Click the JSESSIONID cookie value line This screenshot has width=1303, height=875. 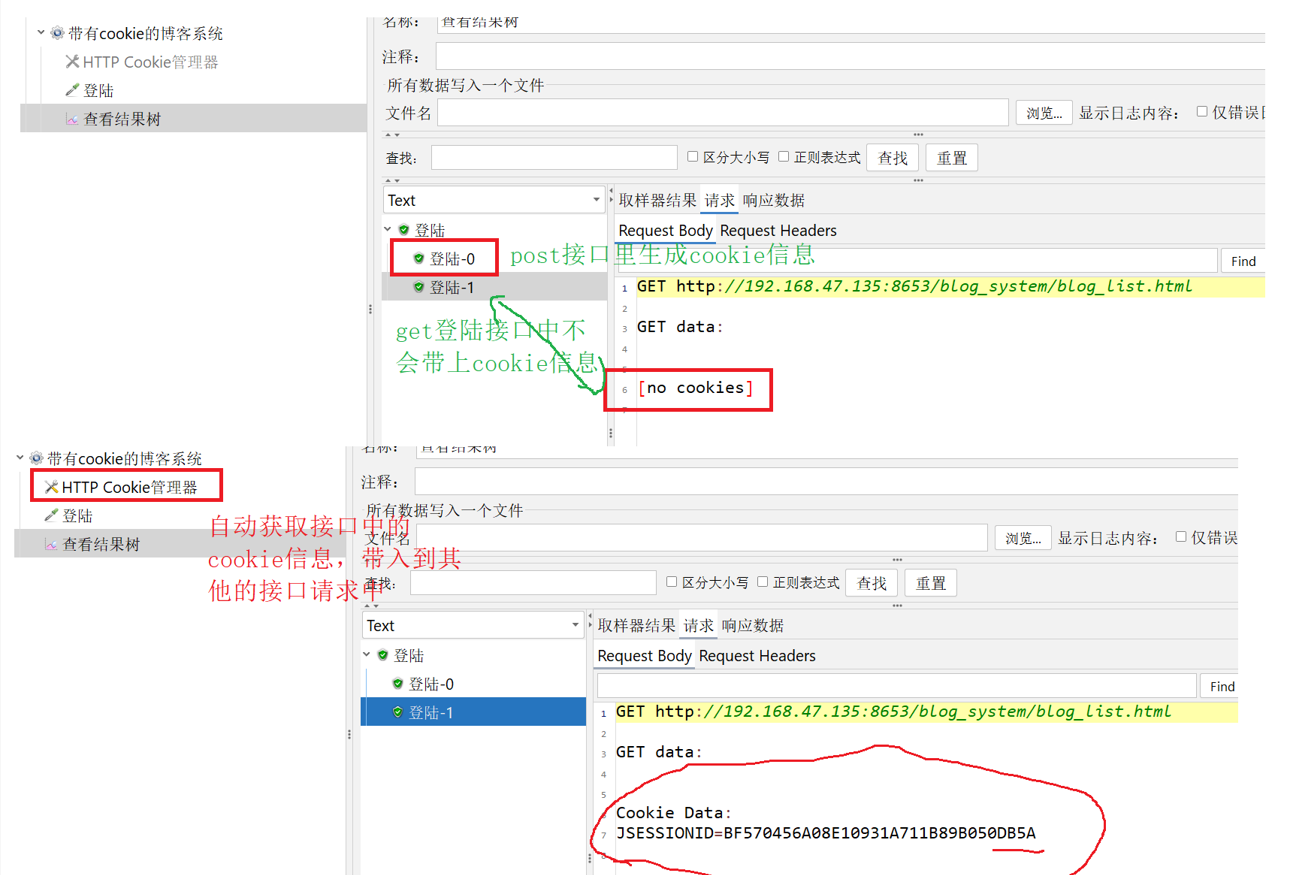[826, 833]
